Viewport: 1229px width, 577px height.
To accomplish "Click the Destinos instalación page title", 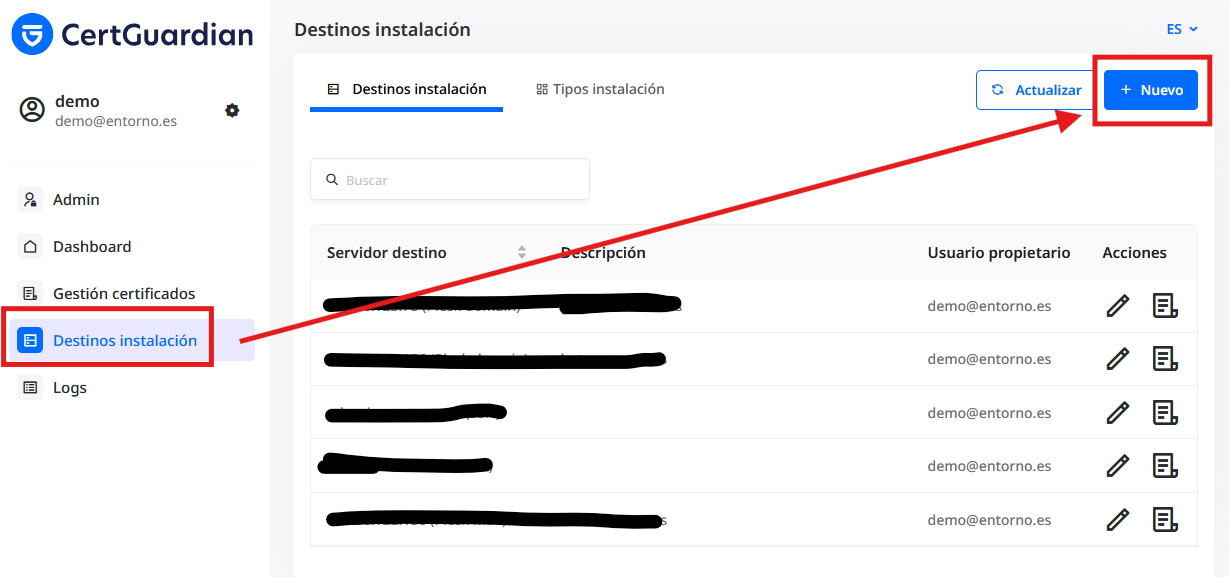I will pyautogui.click(x=382, y=30).
